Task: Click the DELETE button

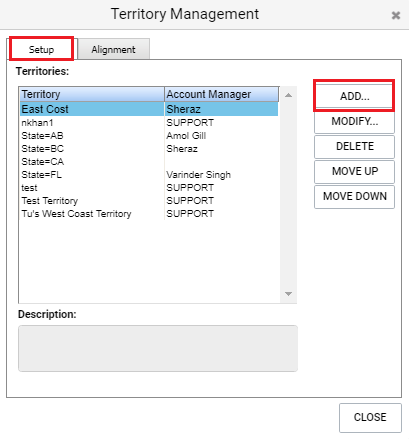Action: pos(354,146)
